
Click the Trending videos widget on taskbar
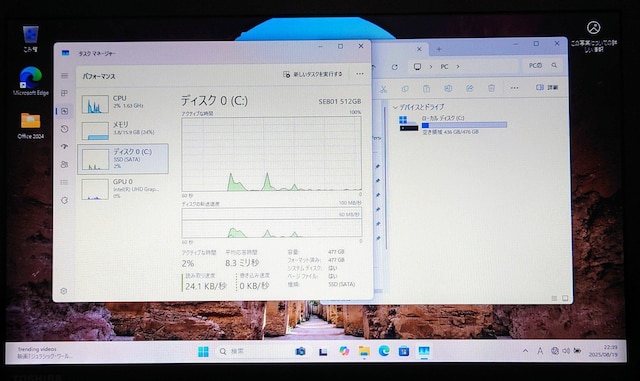tap(45, 352)
